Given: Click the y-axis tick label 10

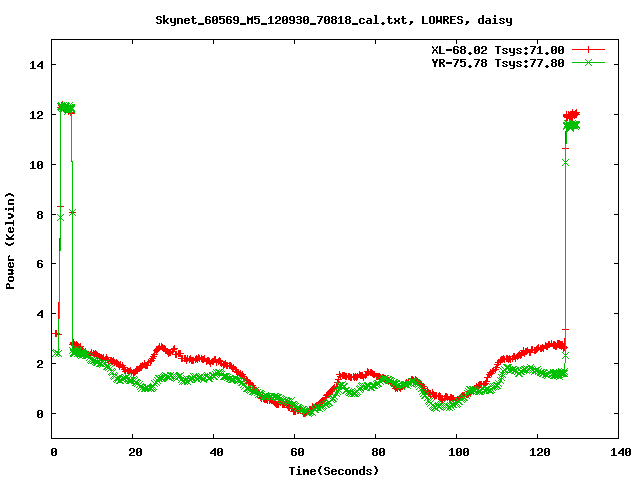Looking at the screenshot, I should (x=36, y=164).
